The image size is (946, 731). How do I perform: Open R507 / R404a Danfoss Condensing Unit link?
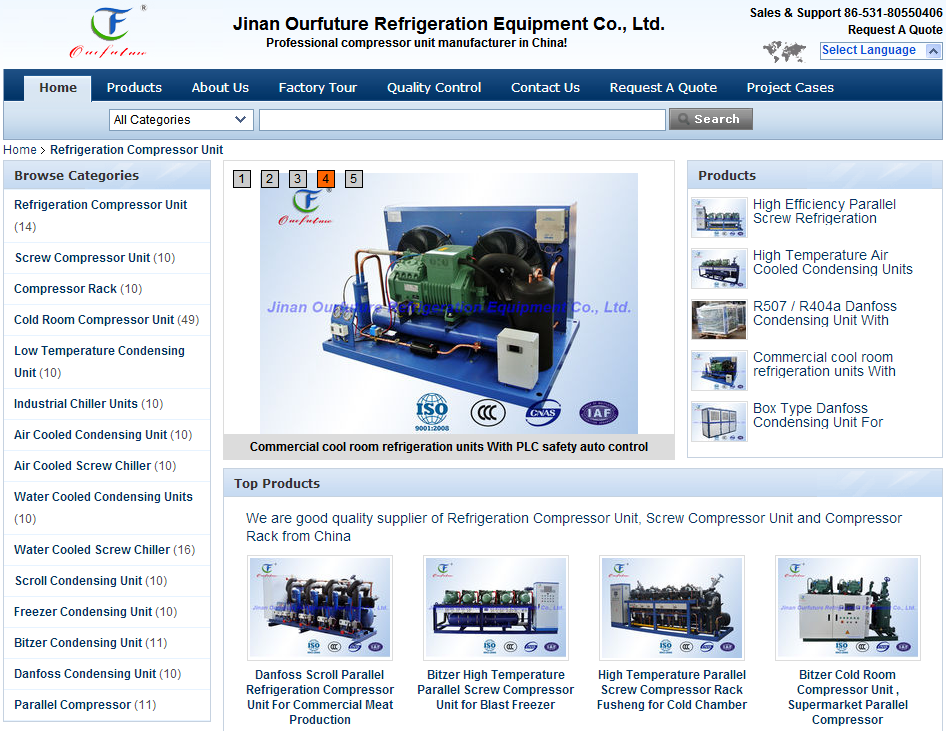[x=825, y=313]
